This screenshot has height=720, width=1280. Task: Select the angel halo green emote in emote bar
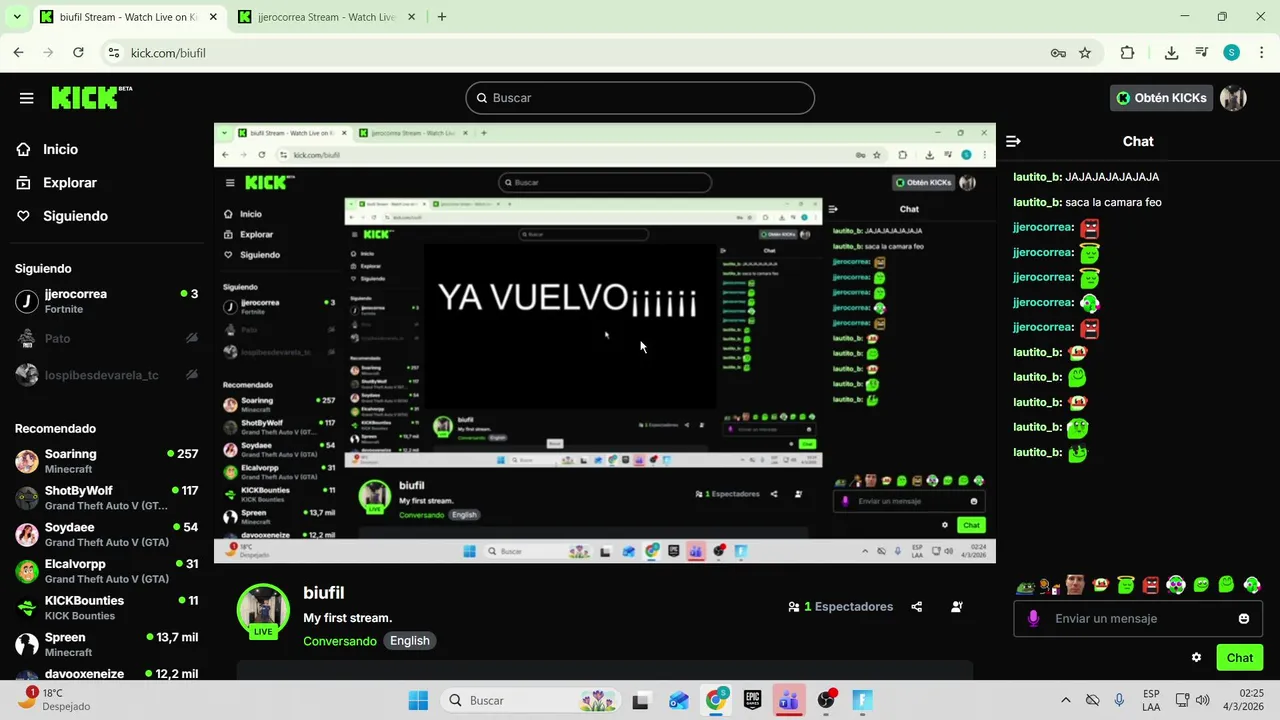[1126, 585]
